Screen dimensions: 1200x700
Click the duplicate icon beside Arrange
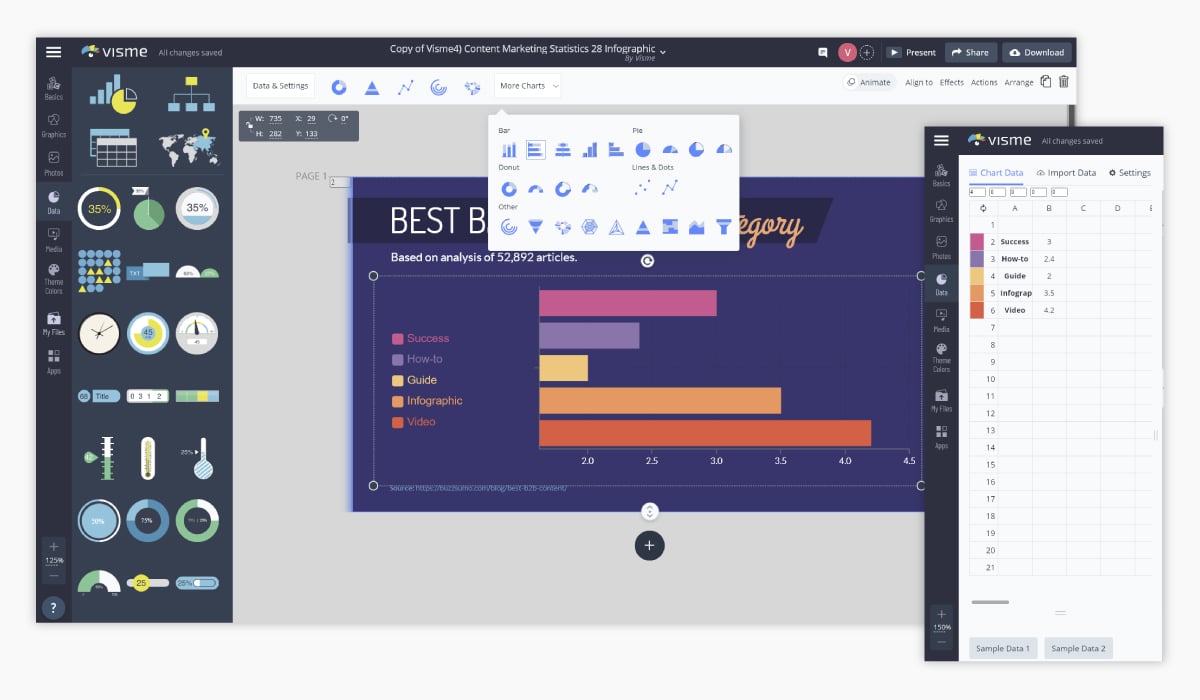[x=1046, y=82]
